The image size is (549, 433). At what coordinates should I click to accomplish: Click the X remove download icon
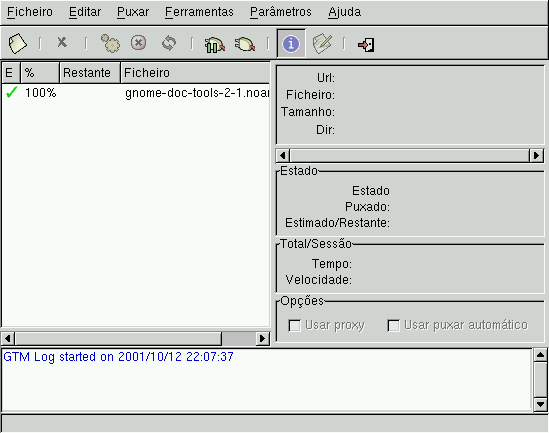[x=62, y=42]
